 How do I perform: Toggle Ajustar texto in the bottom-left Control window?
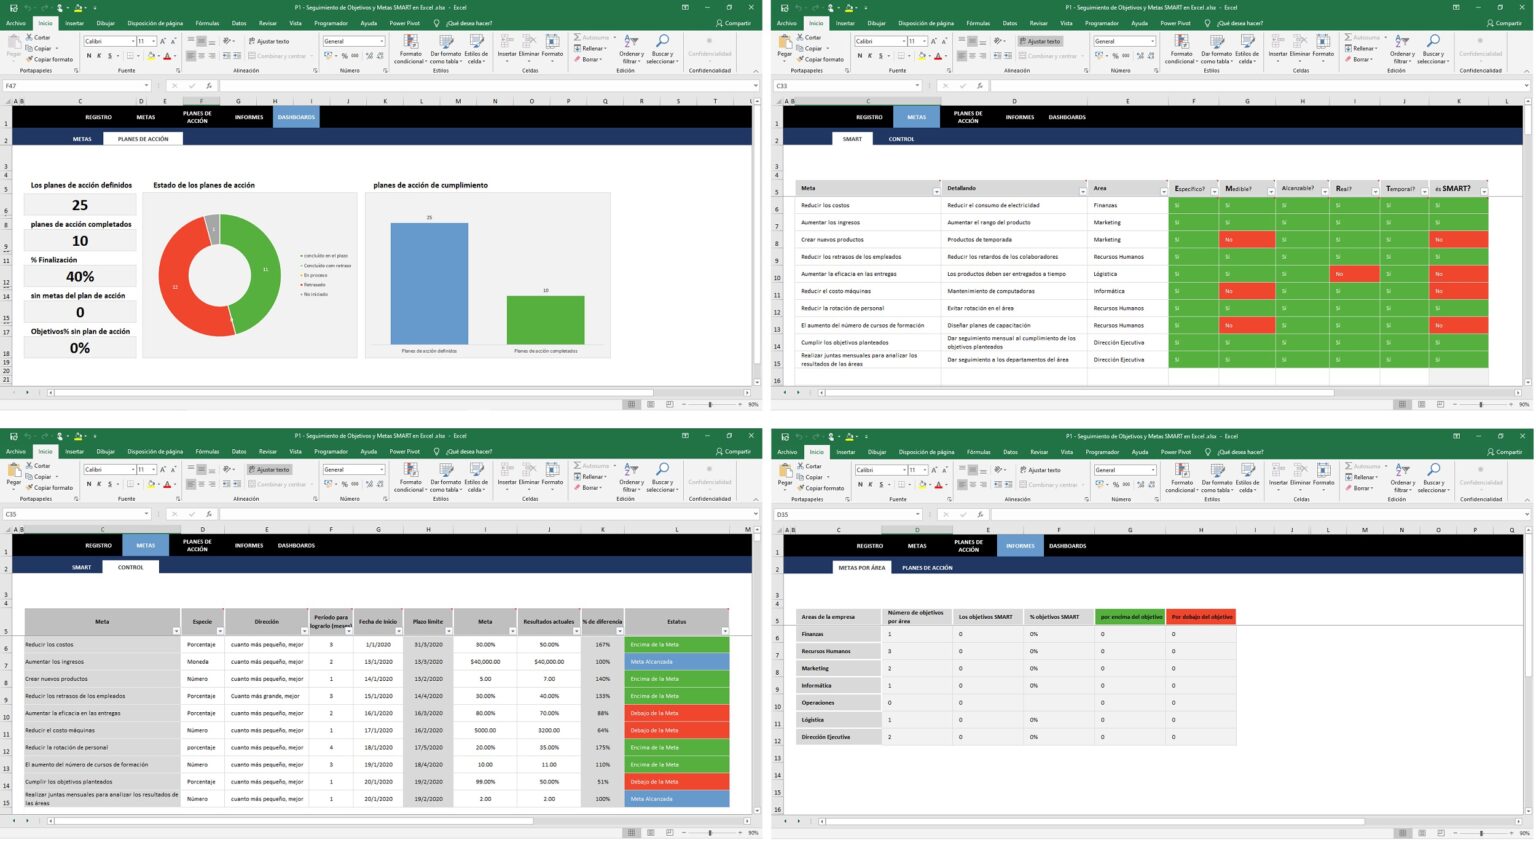pyautogui.click(x=268, y=469)
